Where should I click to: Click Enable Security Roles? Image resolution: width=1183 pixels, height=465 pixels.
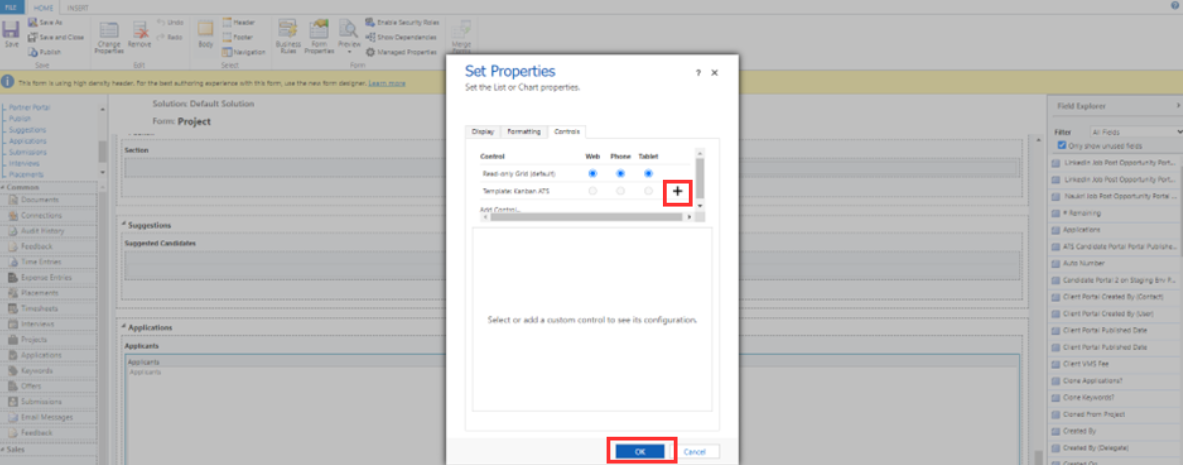[401, 23]
